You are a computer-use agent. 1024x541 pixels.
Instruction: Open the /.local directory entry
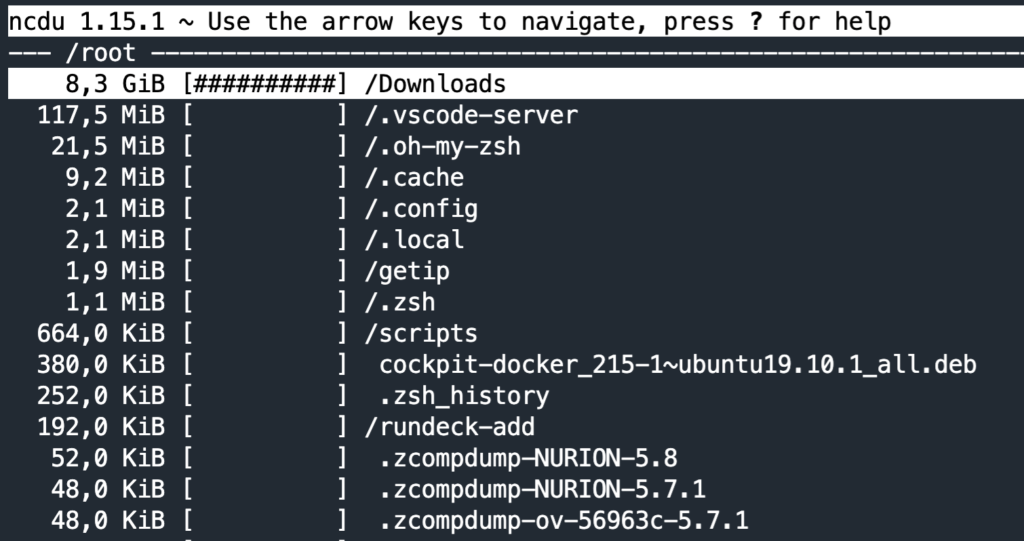click(x=414, y=240)
